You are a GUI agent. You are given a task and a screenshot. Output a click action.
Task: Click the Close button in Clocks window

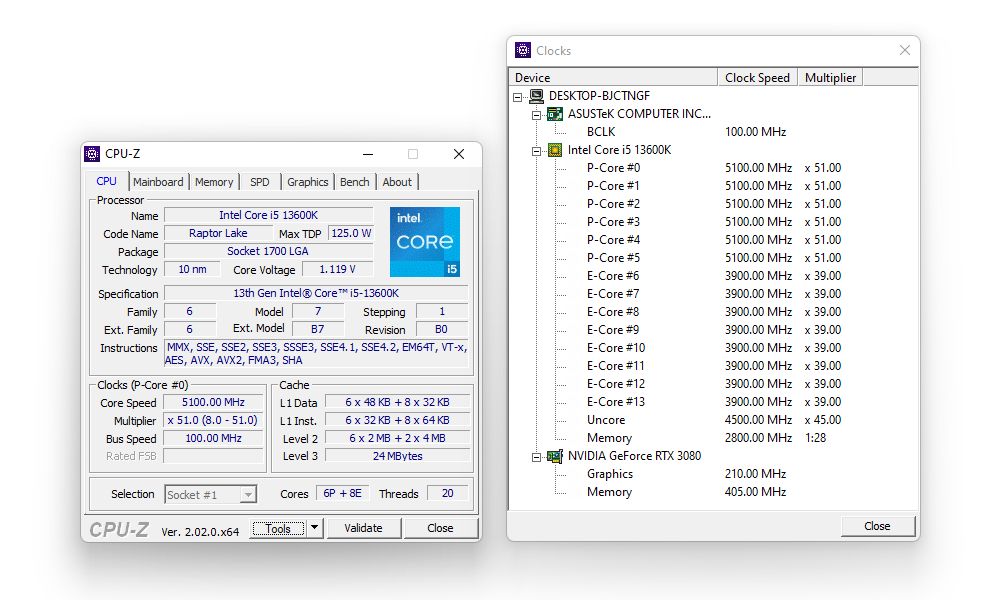(x=878, y=526)
